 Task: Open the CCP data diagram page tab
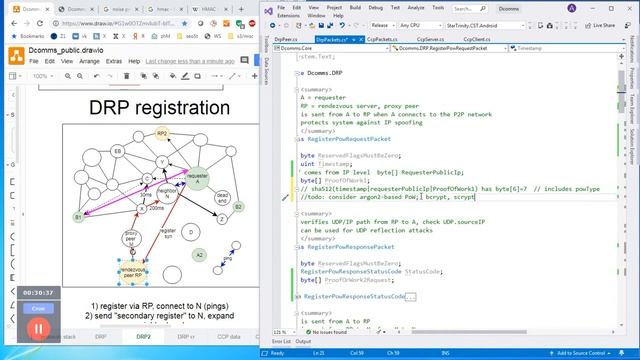point(229,337)
